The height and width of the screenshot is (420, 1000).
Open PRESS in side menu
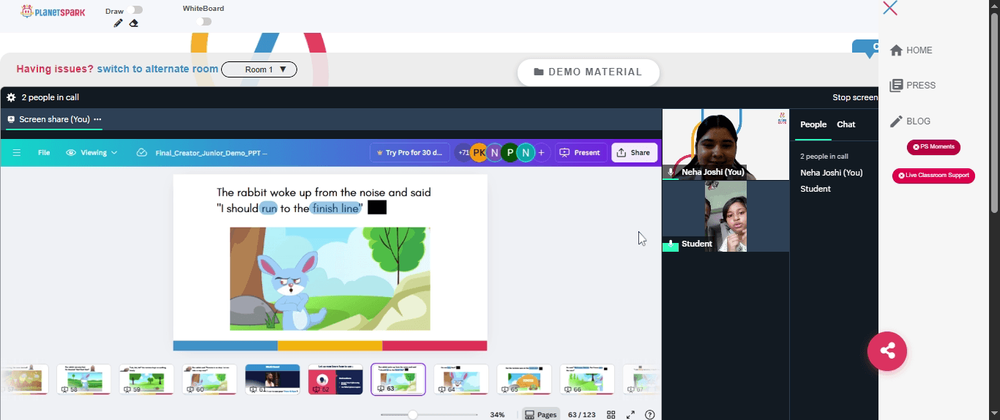click(913, 85)
